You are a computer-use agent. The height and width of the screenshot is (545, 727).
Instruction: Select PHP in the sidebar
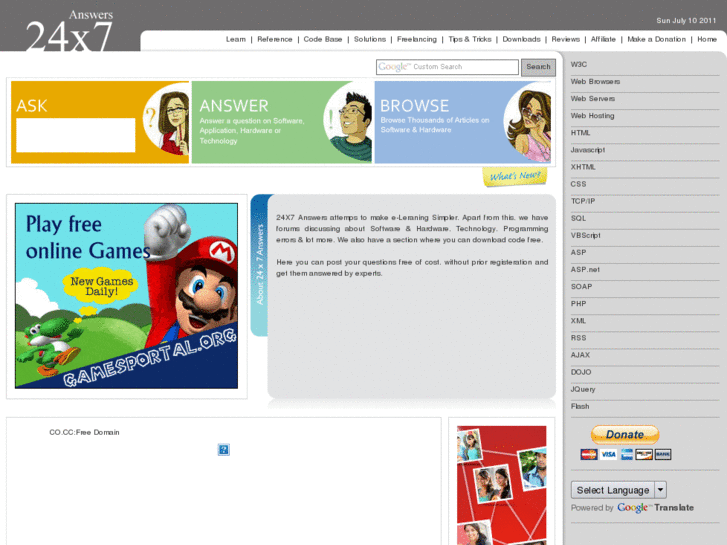coord(578,304)
